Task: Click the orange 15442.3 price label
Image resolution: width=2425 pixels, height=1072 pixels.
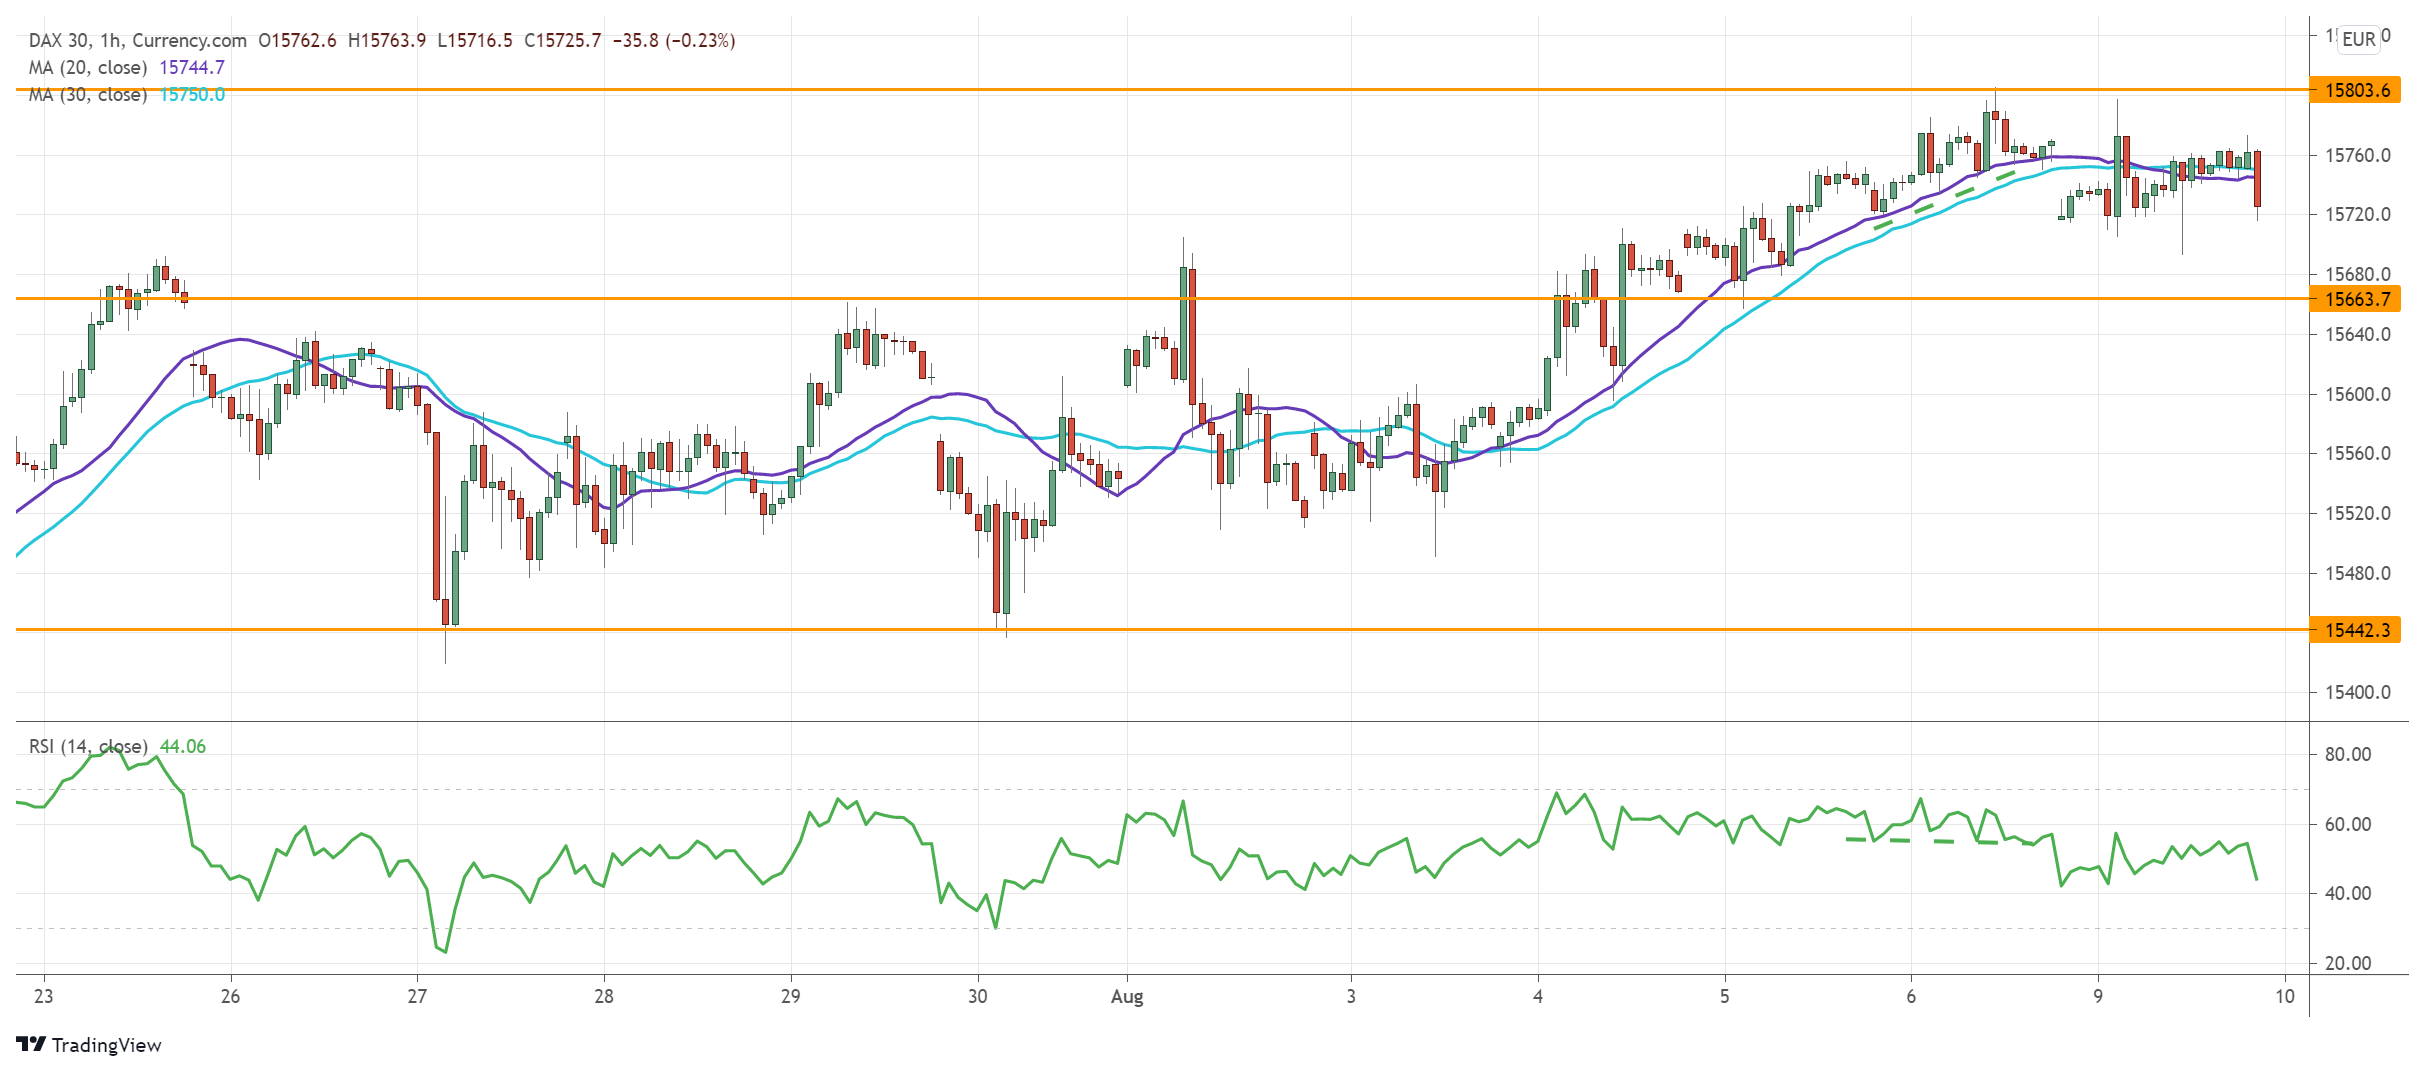Action: point(2356,630)
